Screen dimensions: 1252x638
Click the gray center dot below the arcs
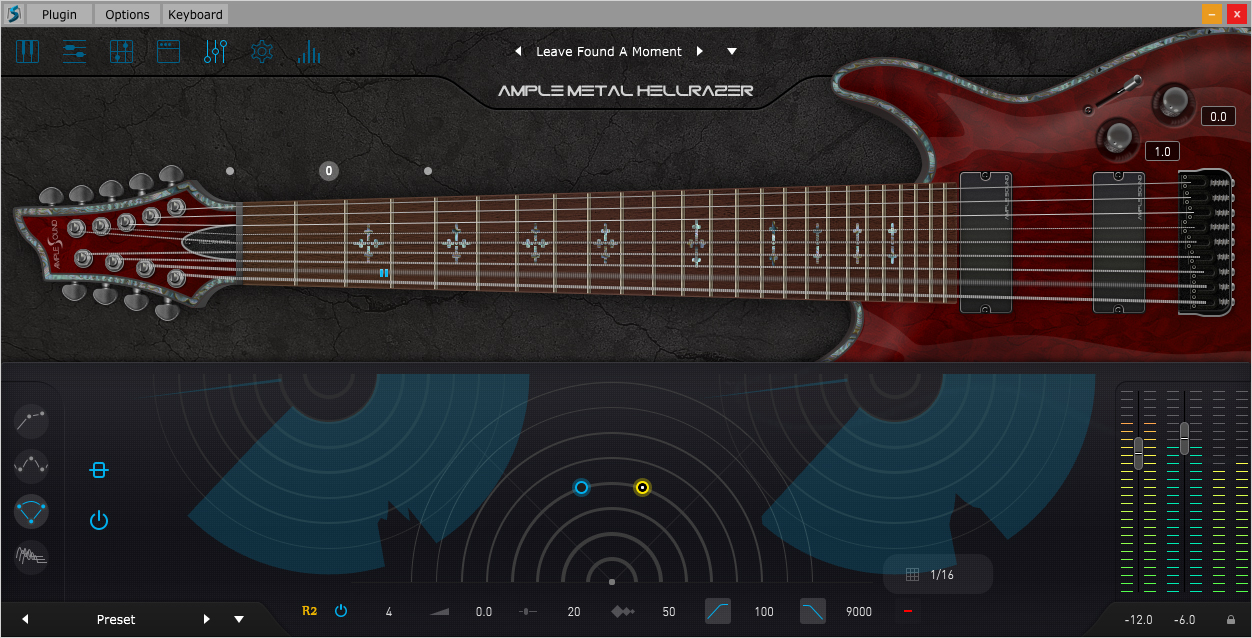click(x=612, y=581)
